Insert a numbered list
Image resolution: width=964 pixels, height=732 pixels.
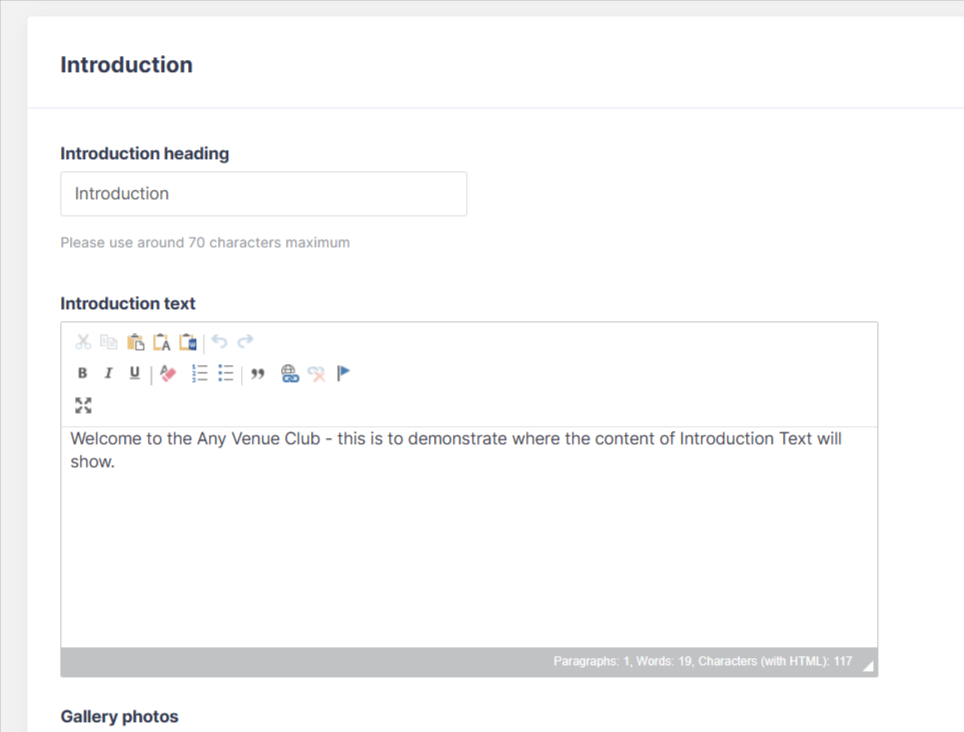[200, 374]
